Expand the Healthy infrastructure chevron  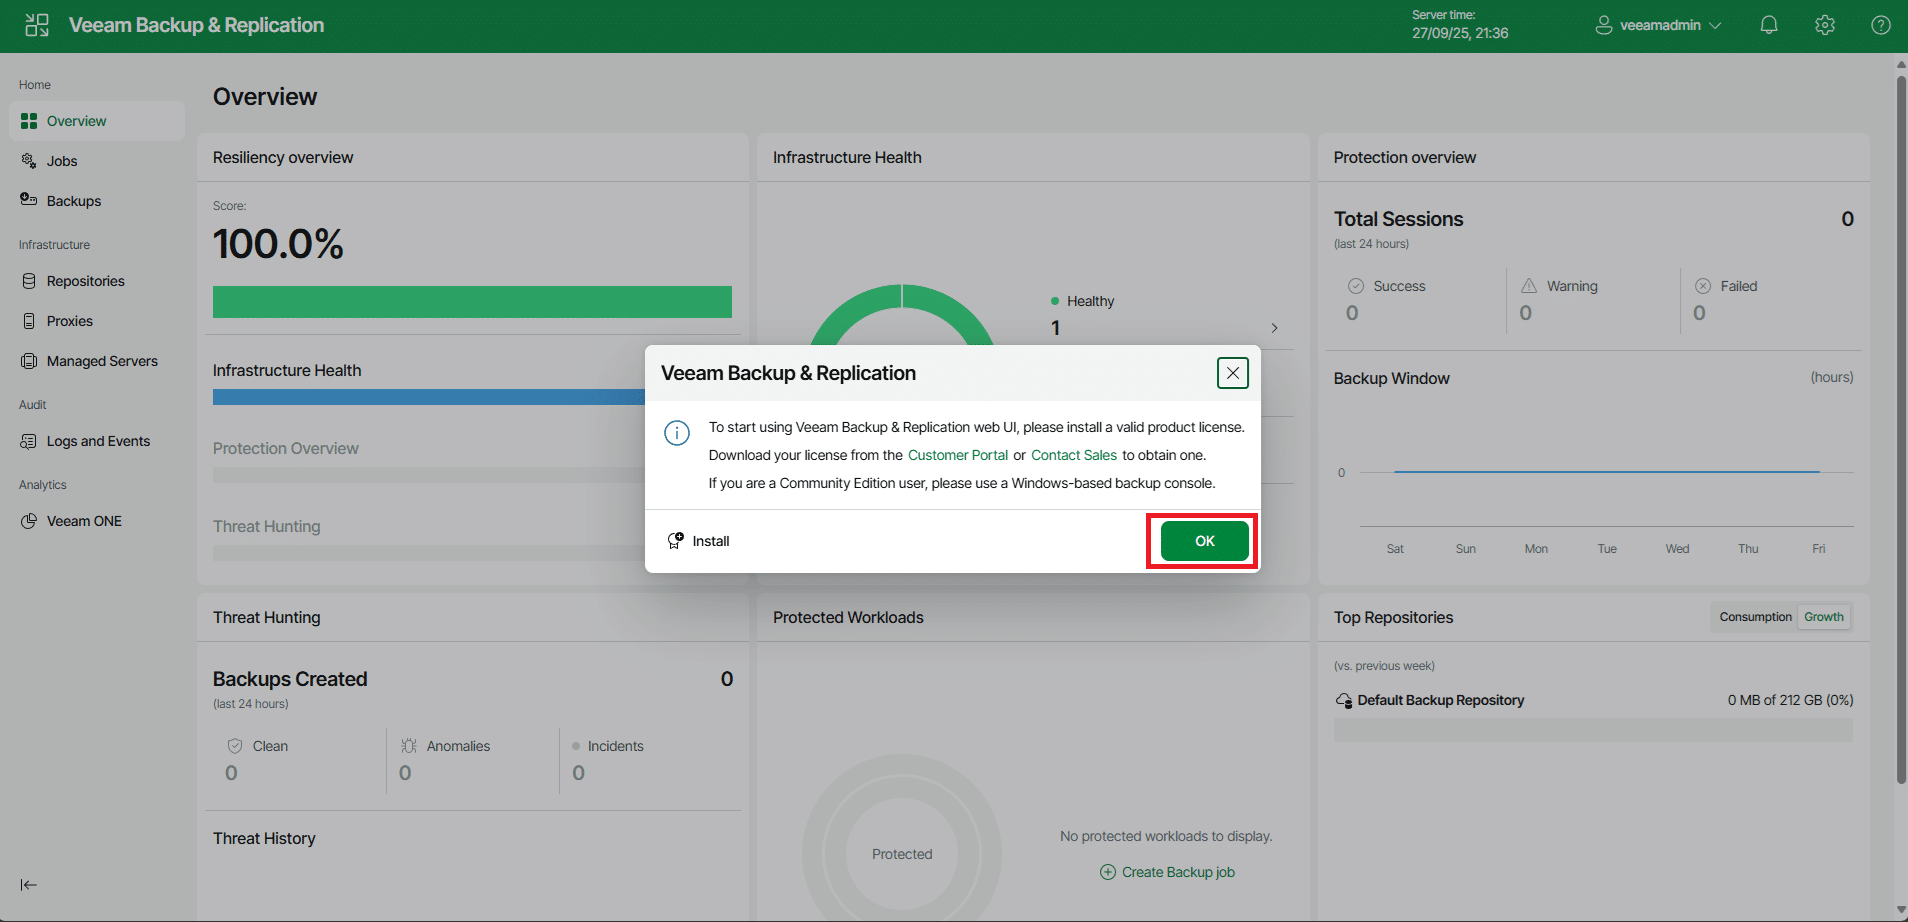[1274, 328]
